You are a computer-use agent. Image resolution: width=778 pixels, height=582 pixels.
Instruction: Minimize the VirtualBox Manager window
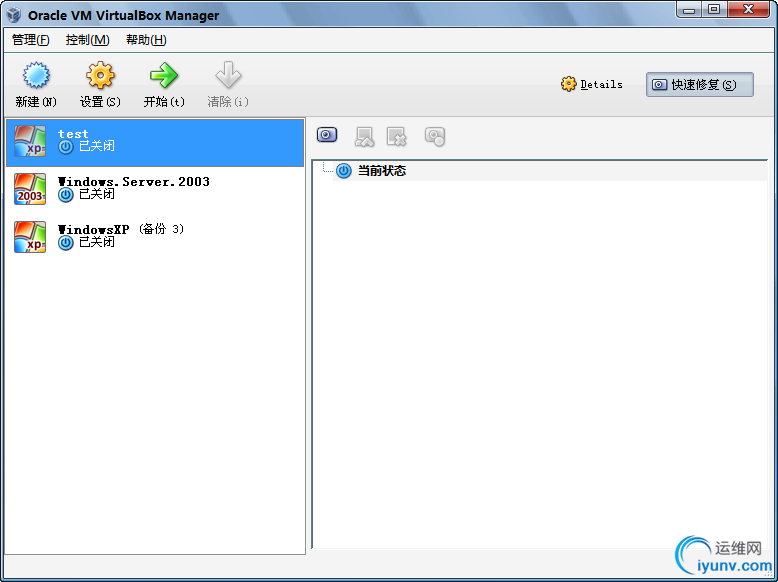tap(688, 9)
